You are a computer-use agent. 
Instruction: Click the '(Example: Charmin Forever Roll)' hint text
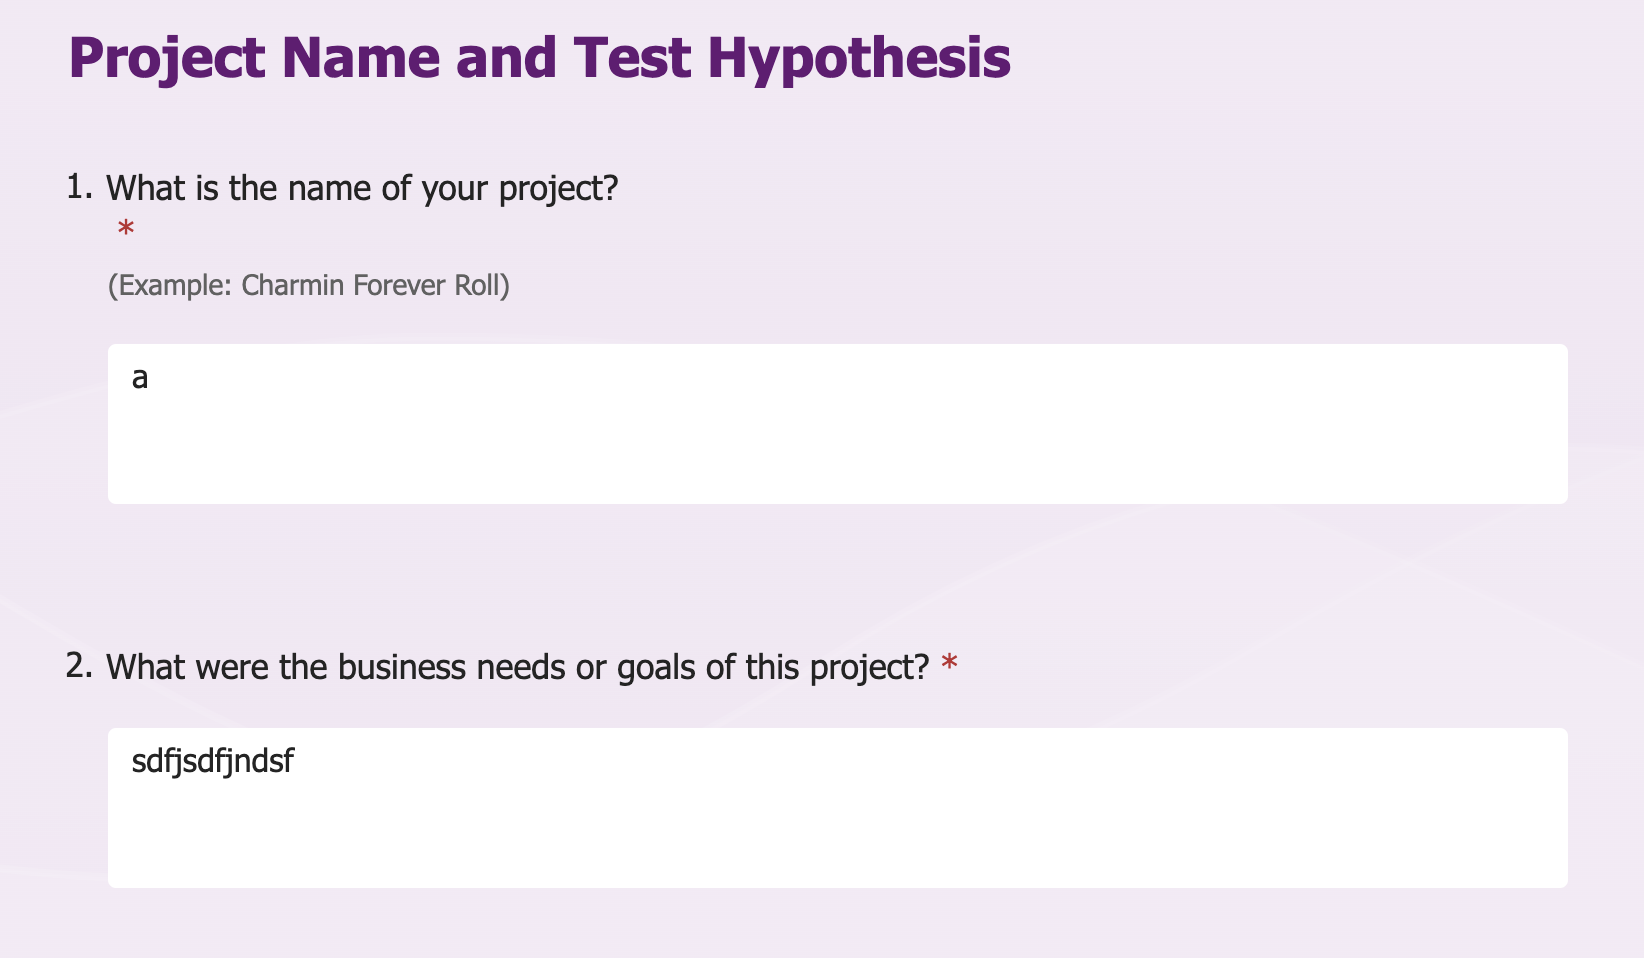[x=309, y=286]
